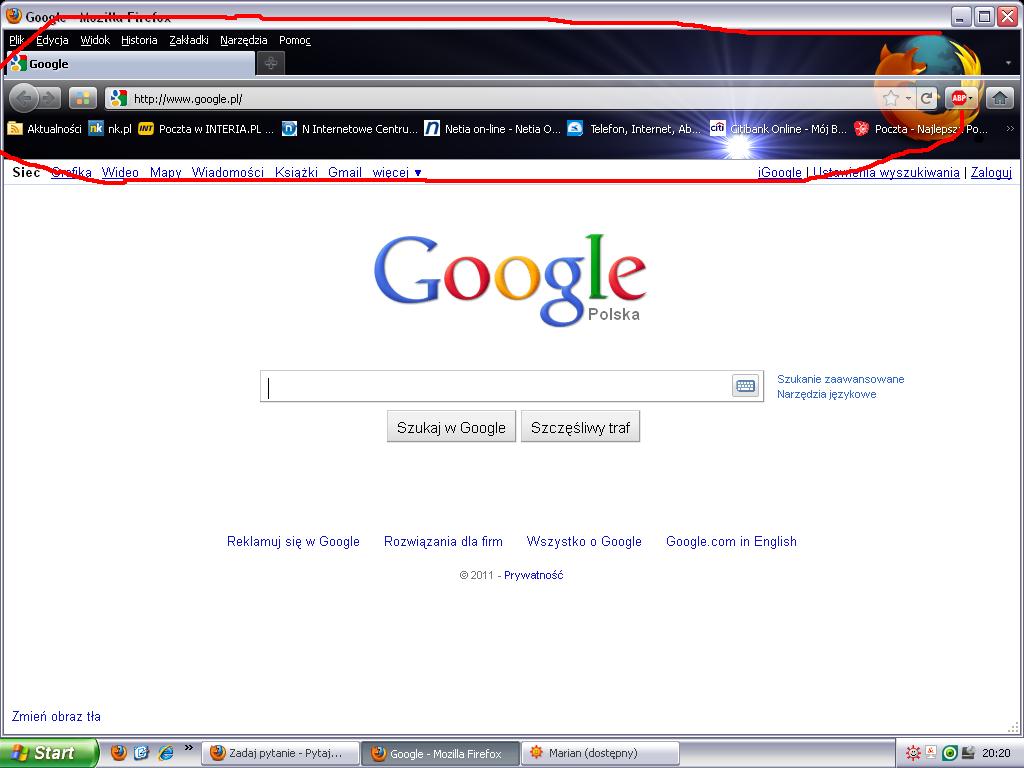Go forward with the Forward arrow button
This screenshot has height=768, width=1024.
point(50,99)
